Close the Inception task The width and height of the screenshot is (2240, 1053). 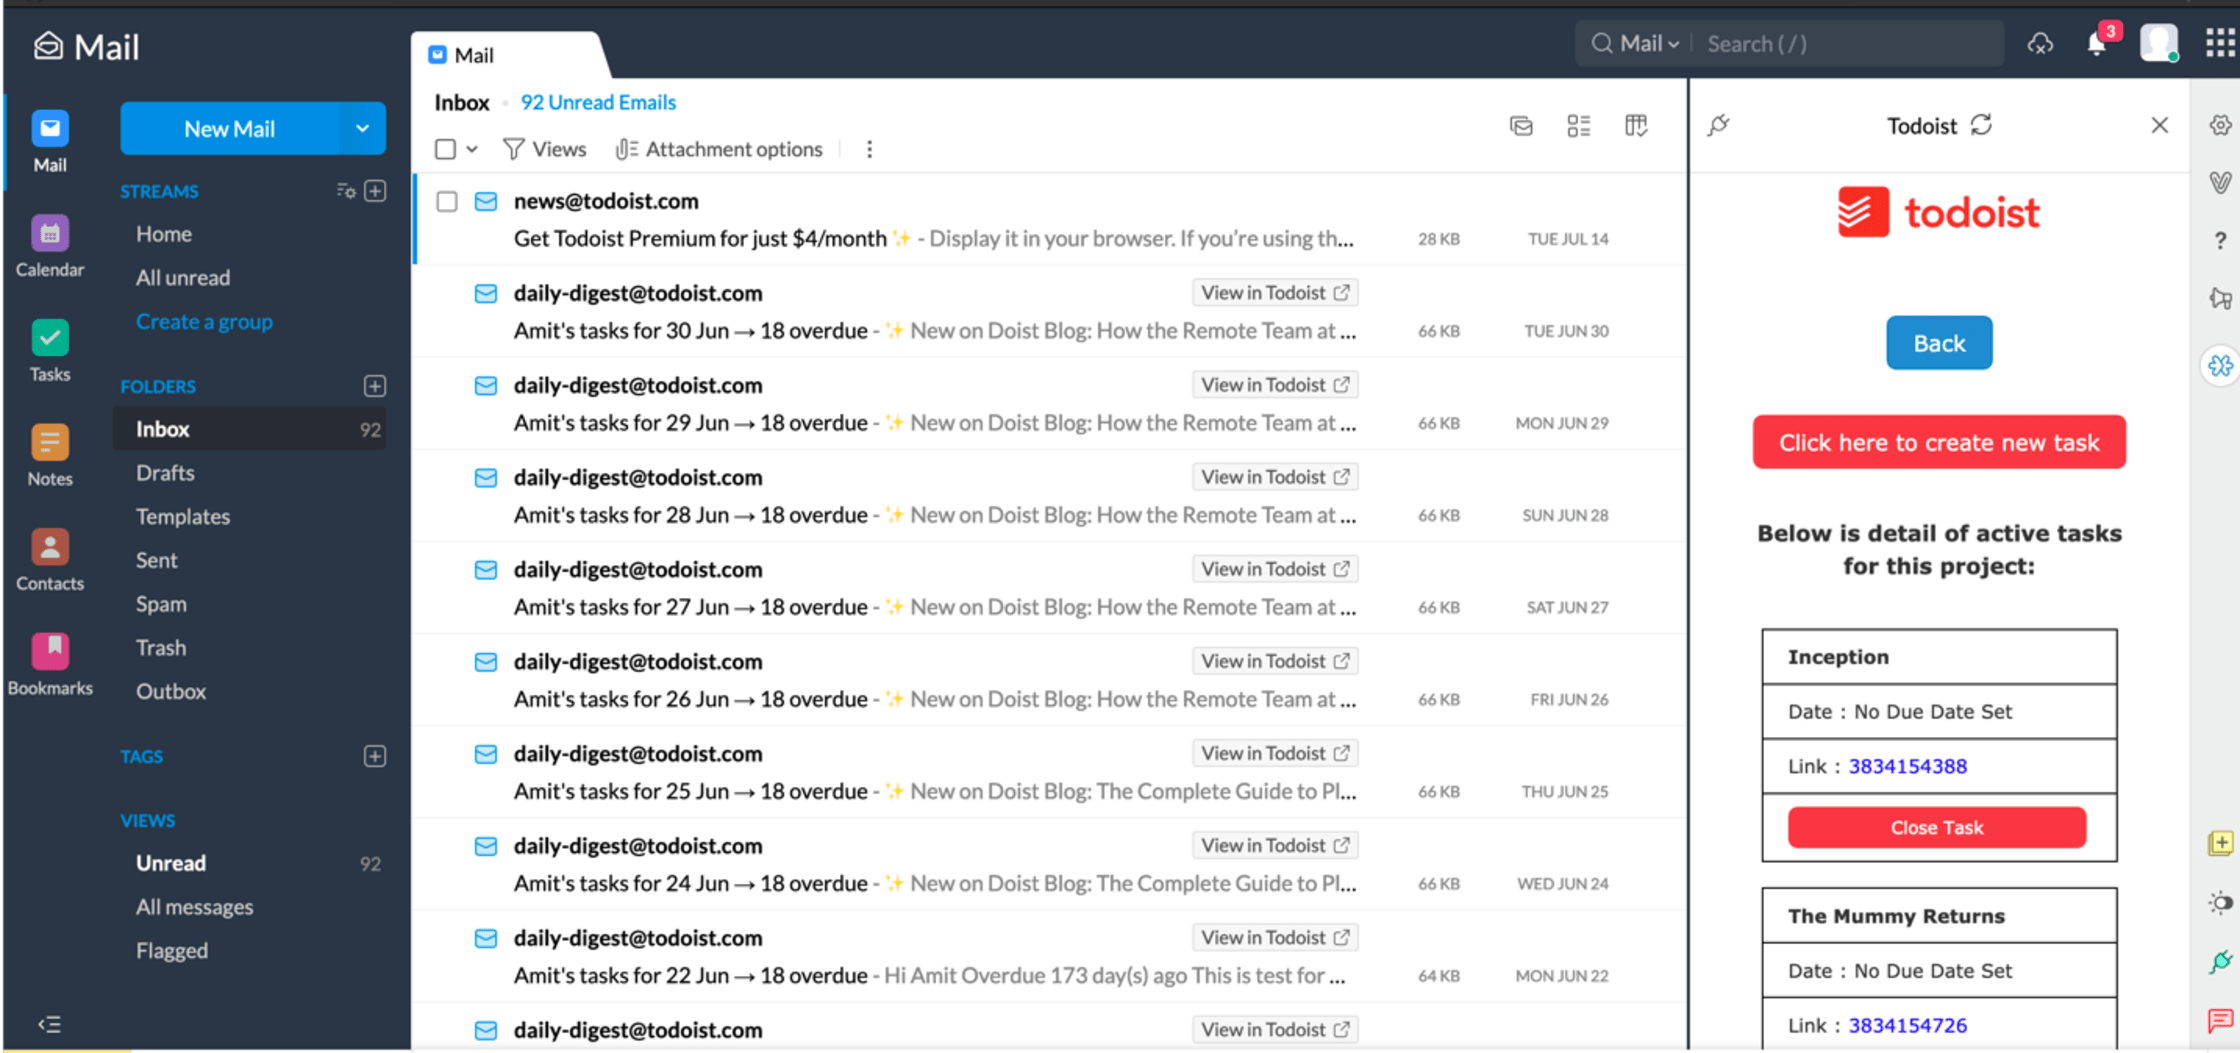pos(1937,827)
